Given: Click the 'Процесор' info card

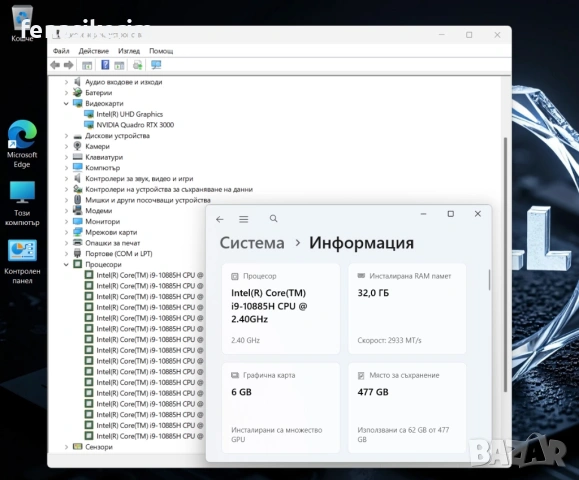Looking at the screenshot, I should point(281,308).
